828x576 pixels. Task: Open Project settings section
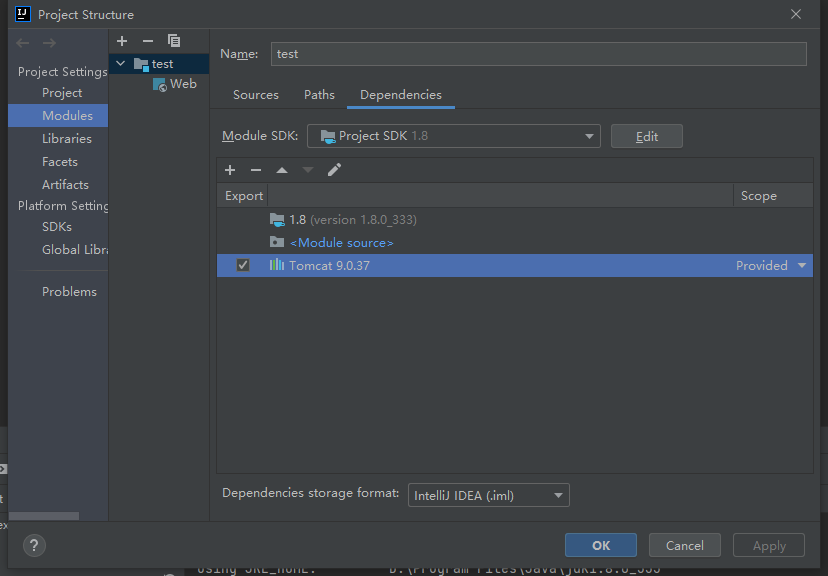click(62, 93)
